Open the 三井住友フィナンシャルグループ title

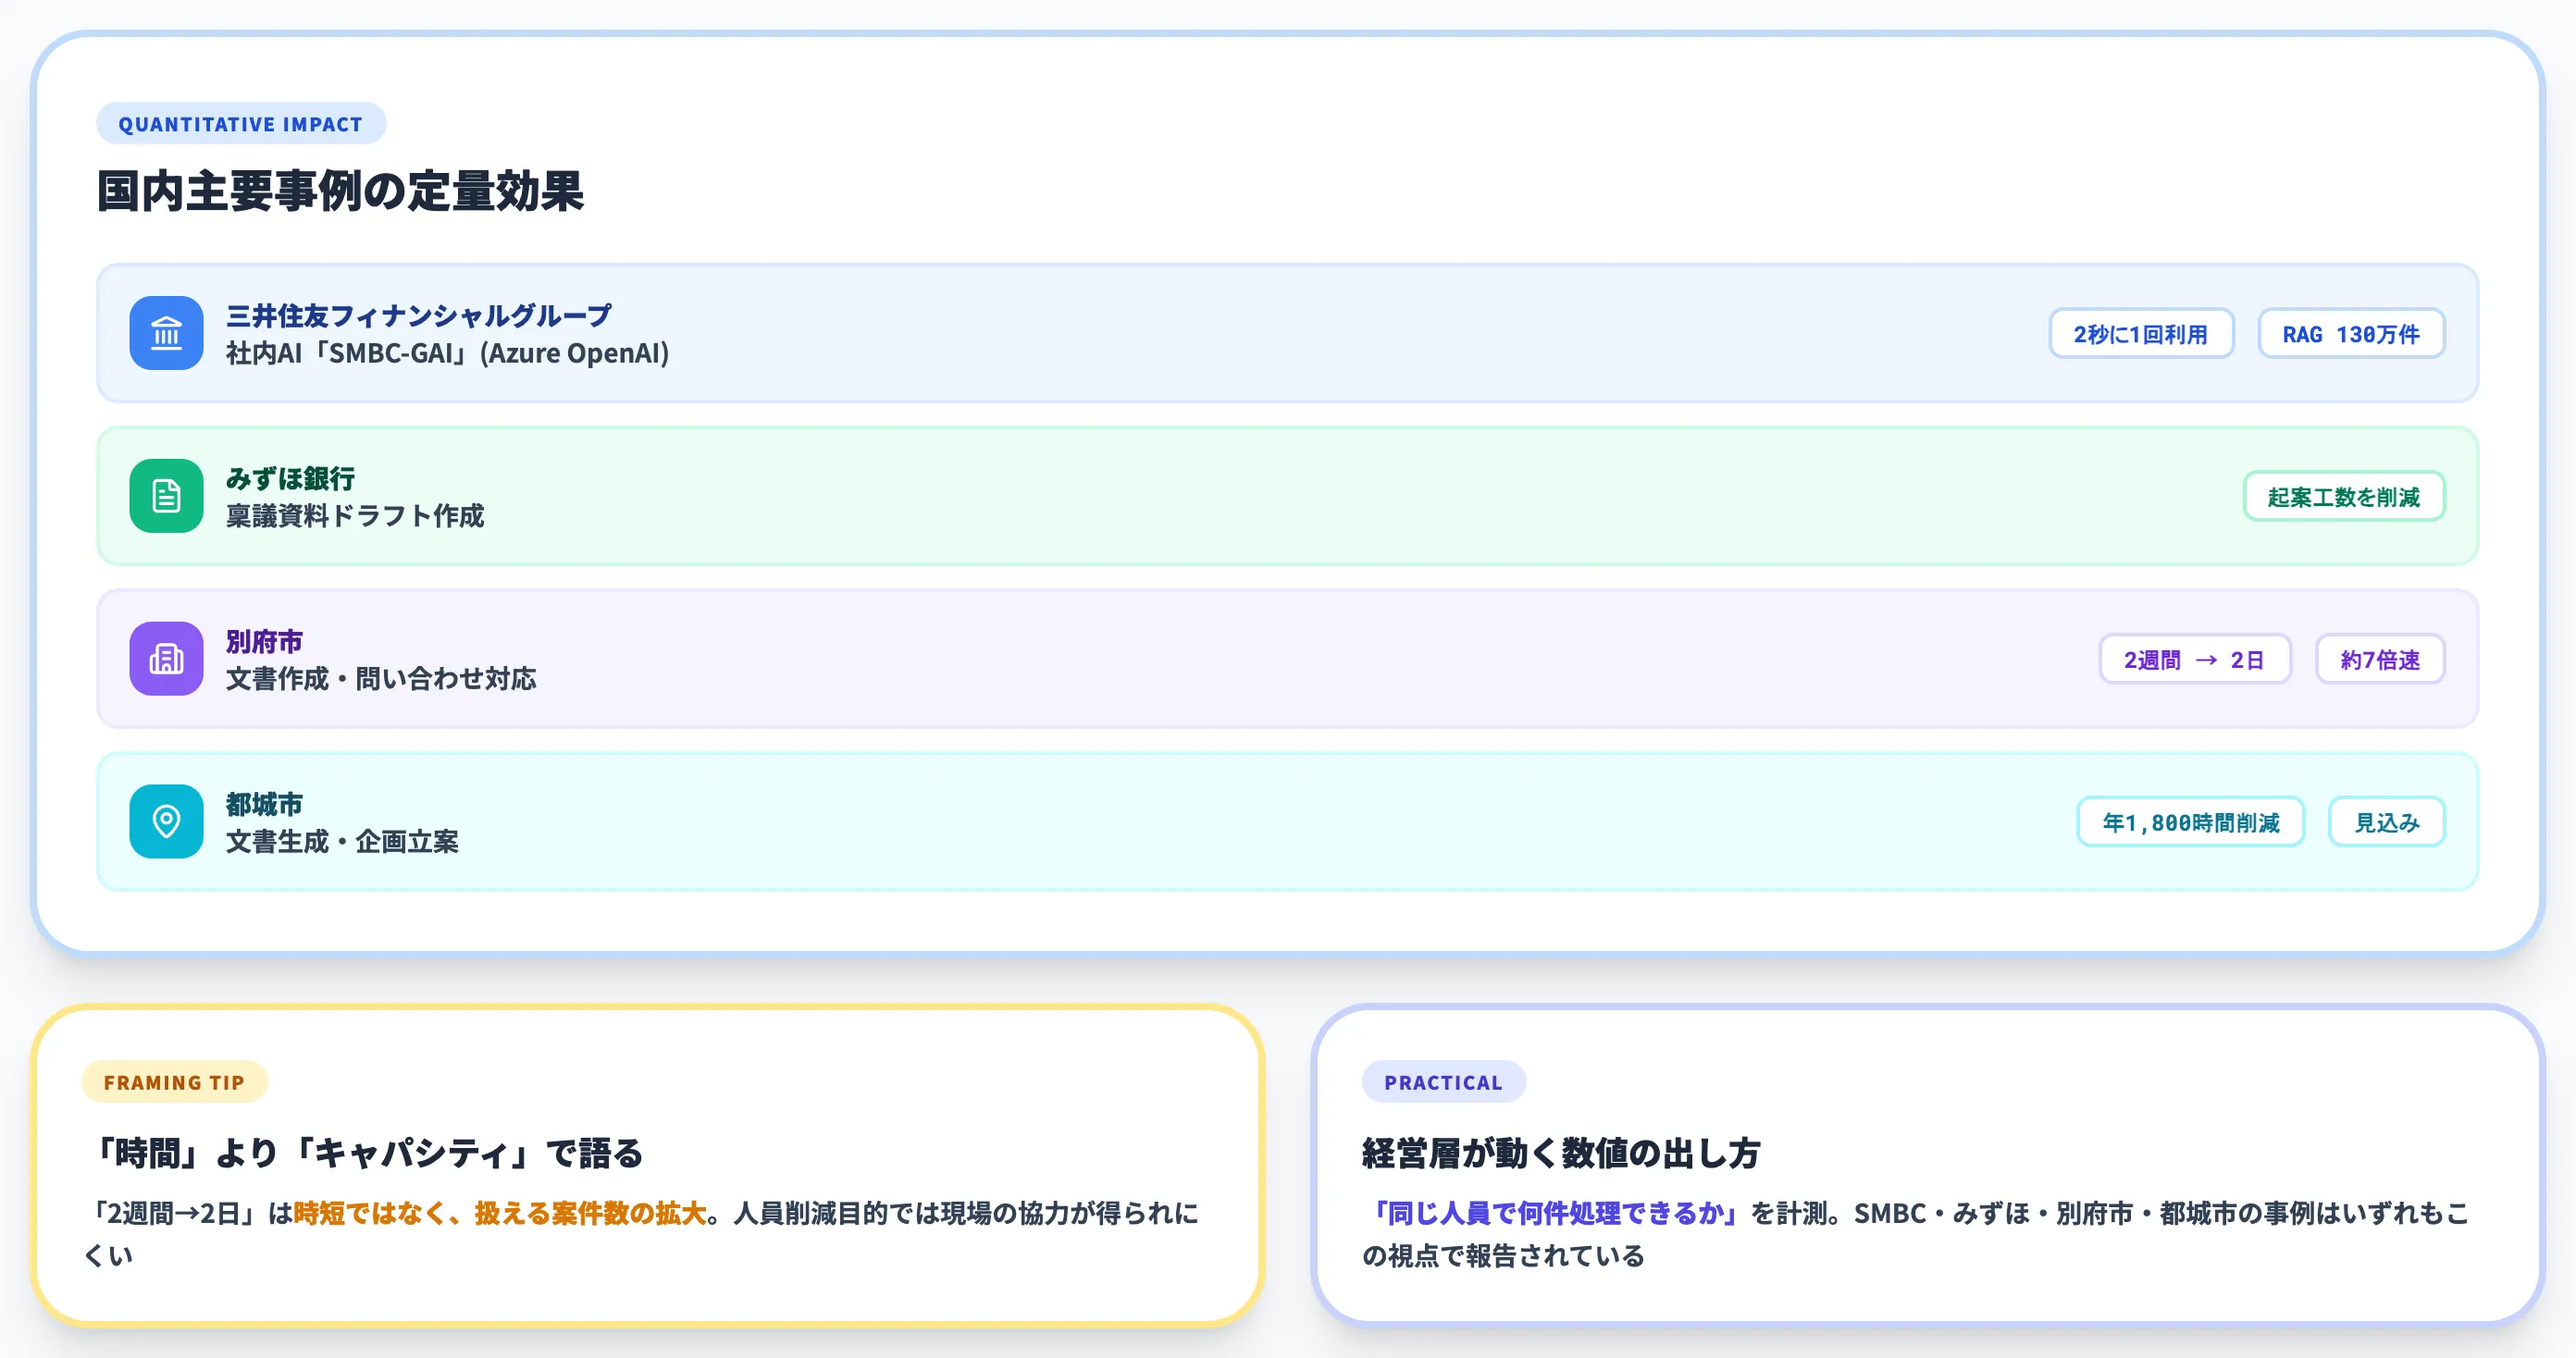coord(418,316)
